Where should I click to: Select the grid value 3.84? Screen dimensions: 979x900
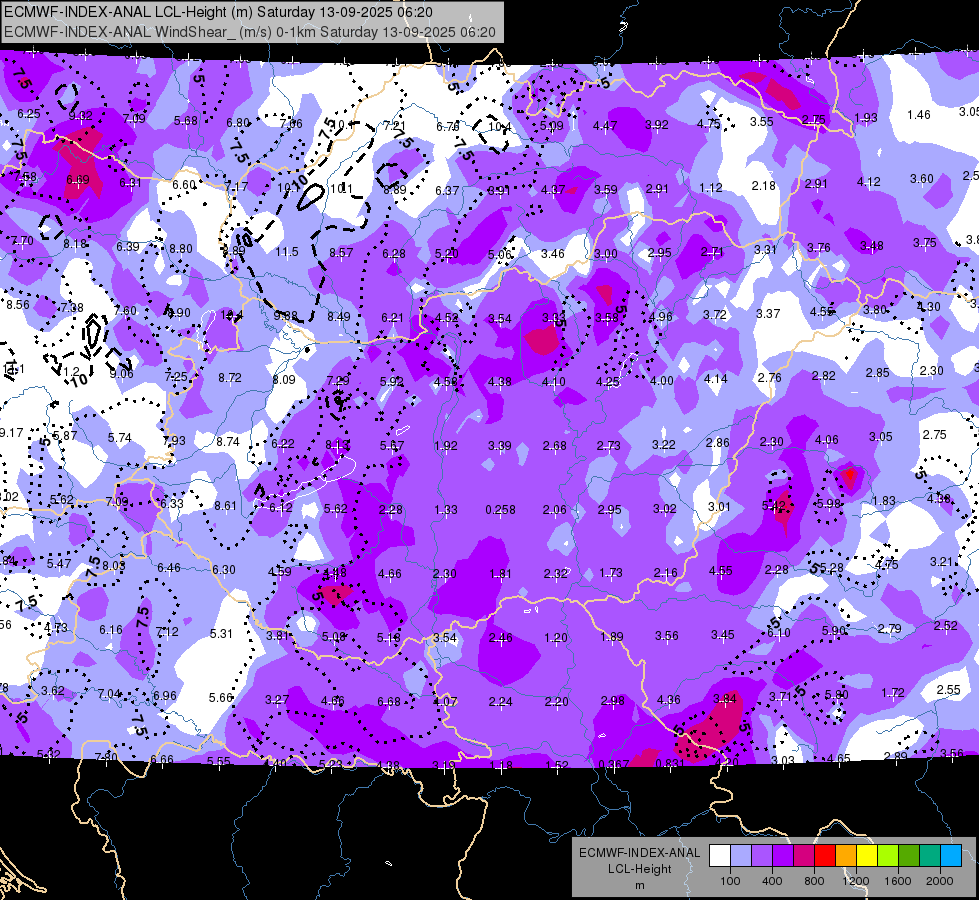725,698
